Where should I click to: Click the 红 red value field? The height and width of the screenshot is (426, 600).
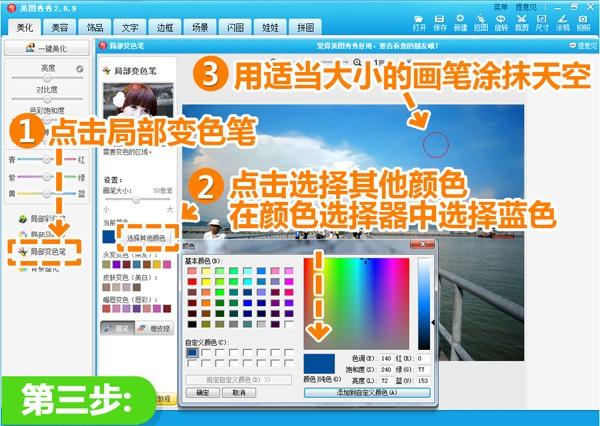click(x=423, y=359)
